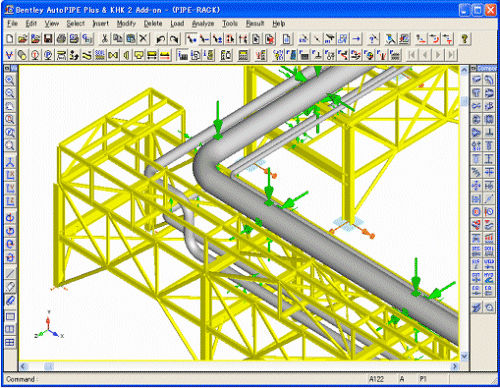
Task: Click the circled P pressure icon
Action: pyautogui.click(x=48, y=55)
